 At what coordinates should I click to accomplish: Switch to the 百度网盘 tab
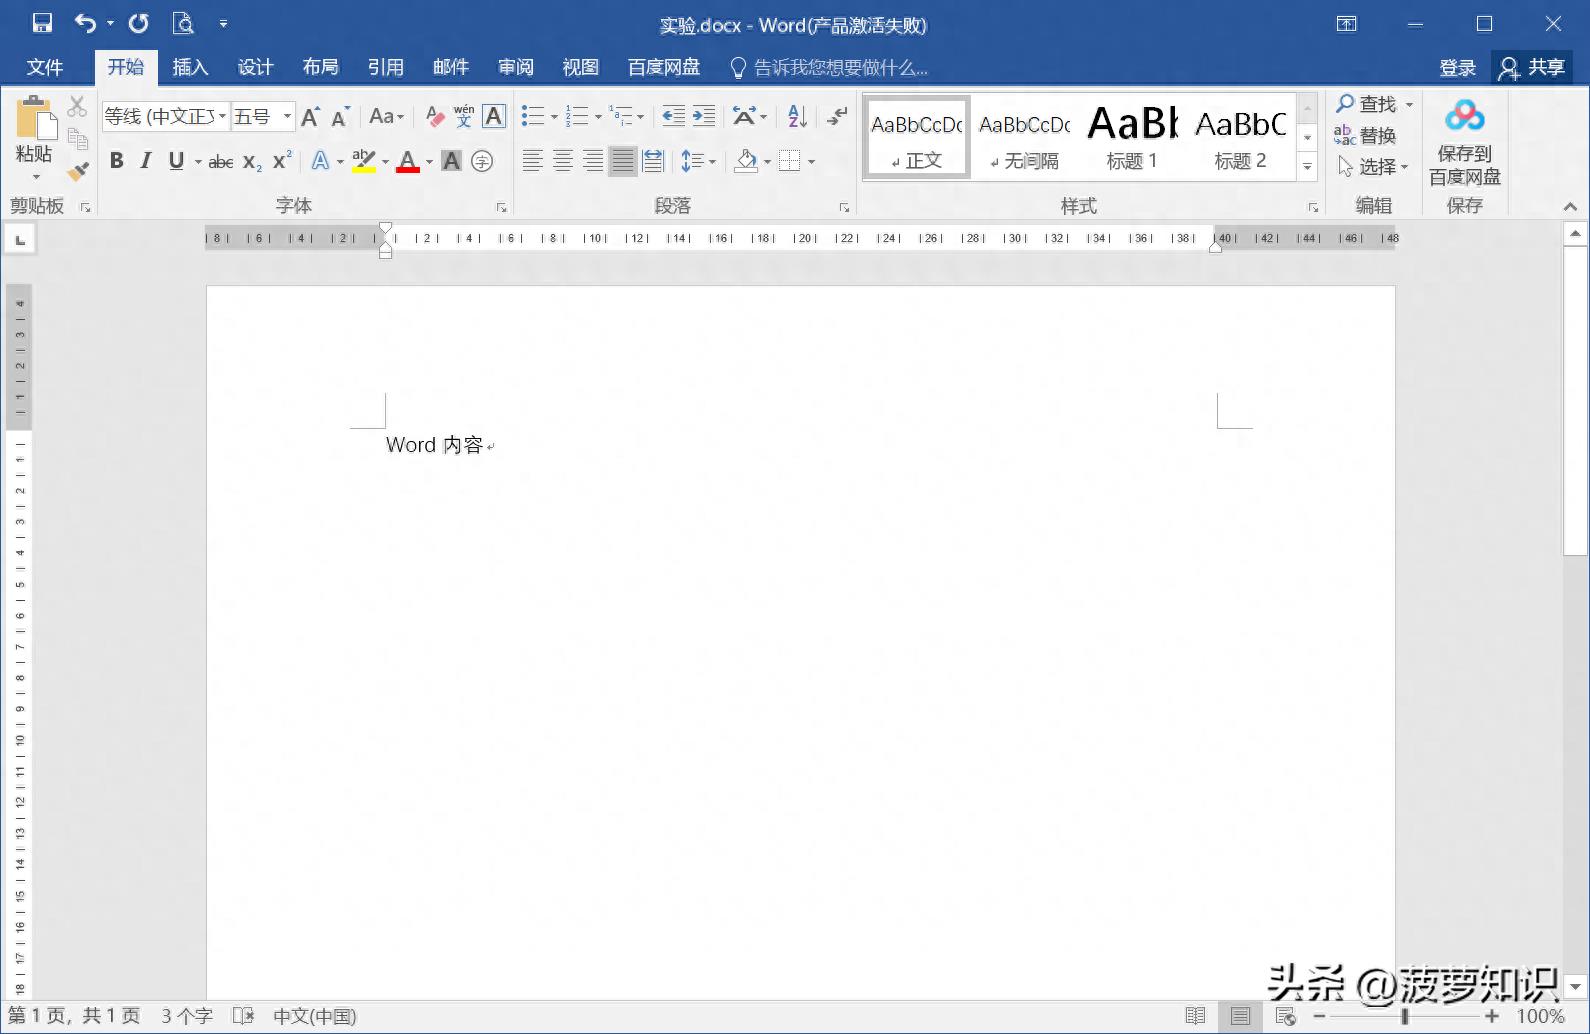pyautogui.click(x=664, y=67)
